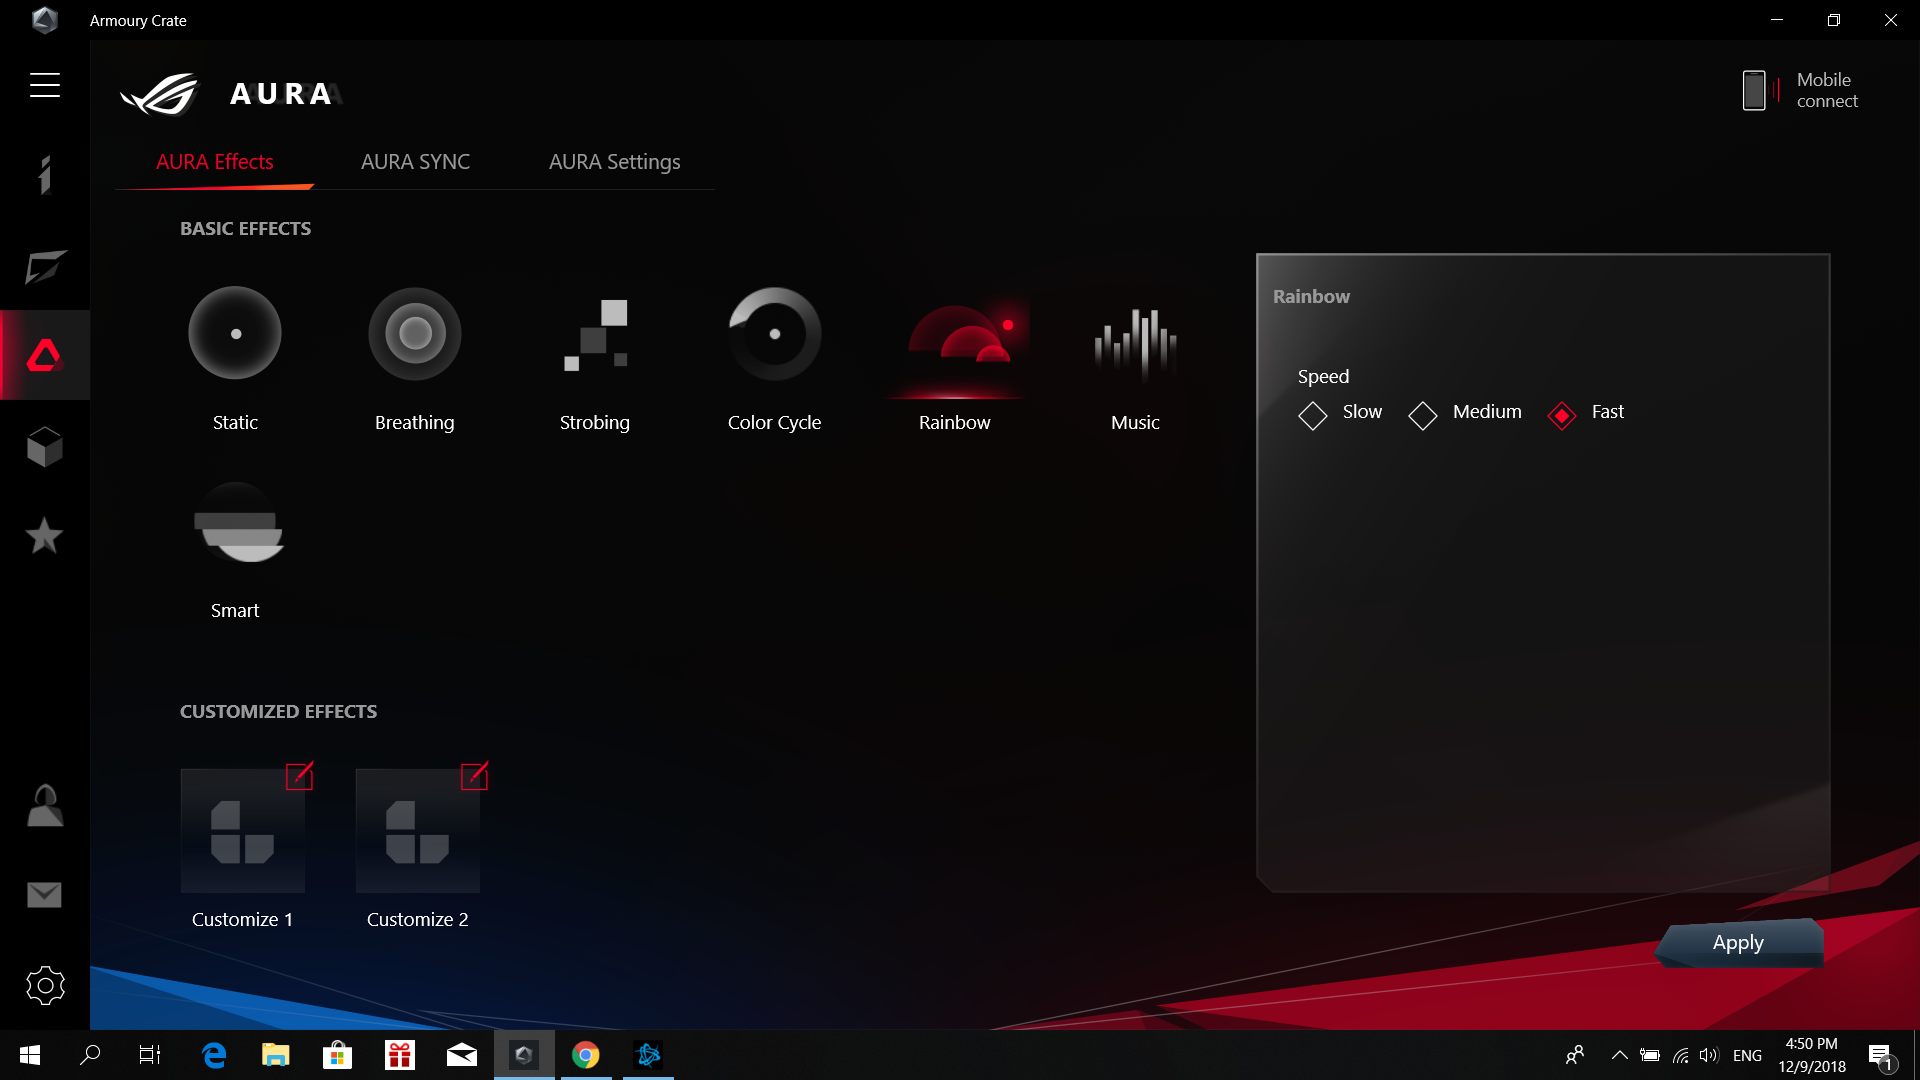Open Microsoft Store from taskbar
This screenshot has height=1080, width=1920.
click(337, 1055)
